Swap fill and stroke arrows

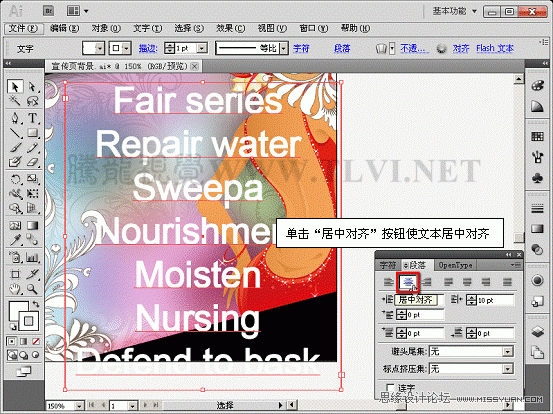click(x=36, y=304)
